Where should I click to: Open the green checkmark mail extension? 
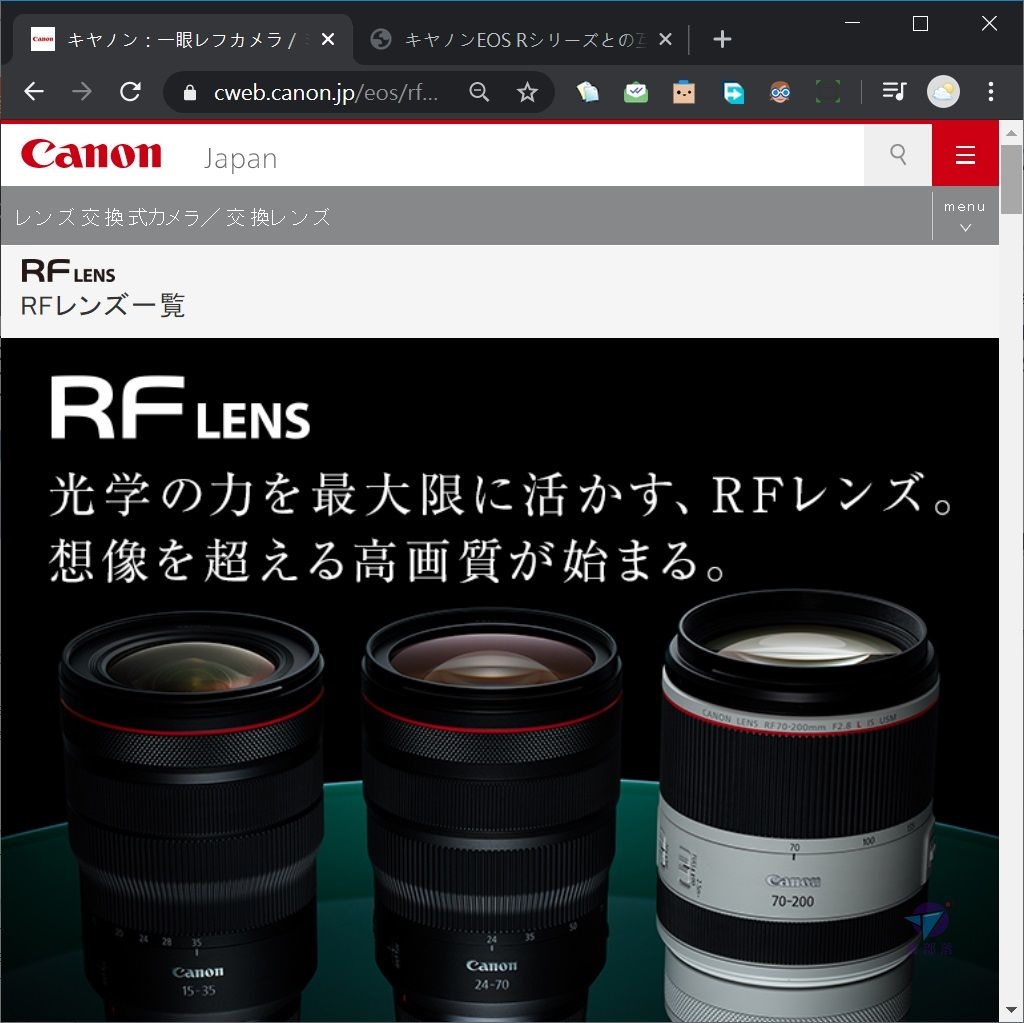[635, 92]
